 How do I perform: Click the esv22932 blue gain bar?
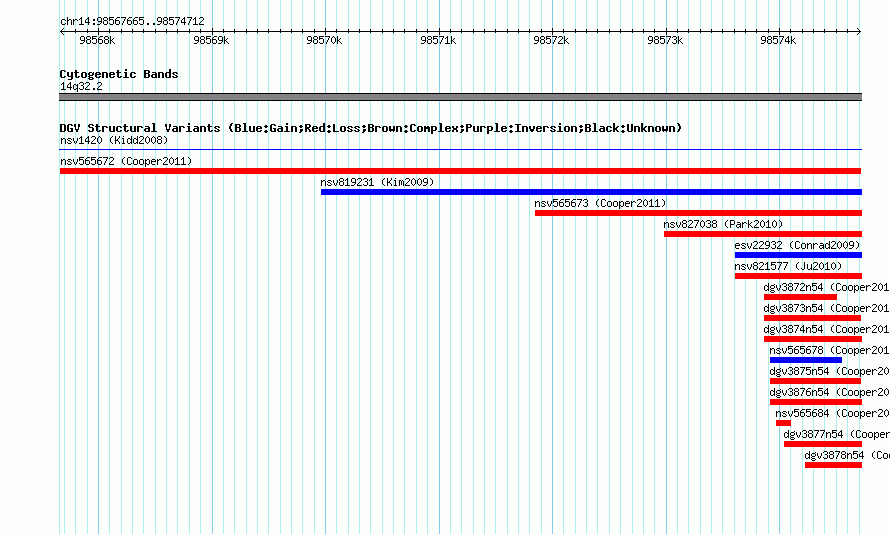coord(798,255)
